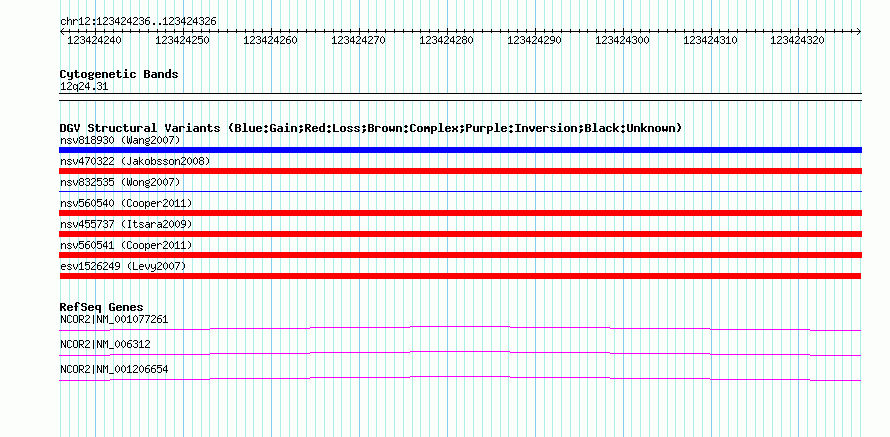This screenshot has height=437, width=890.
Task: Open variant nsv818930 (Wang2007) label
Action: coord(120,140)
